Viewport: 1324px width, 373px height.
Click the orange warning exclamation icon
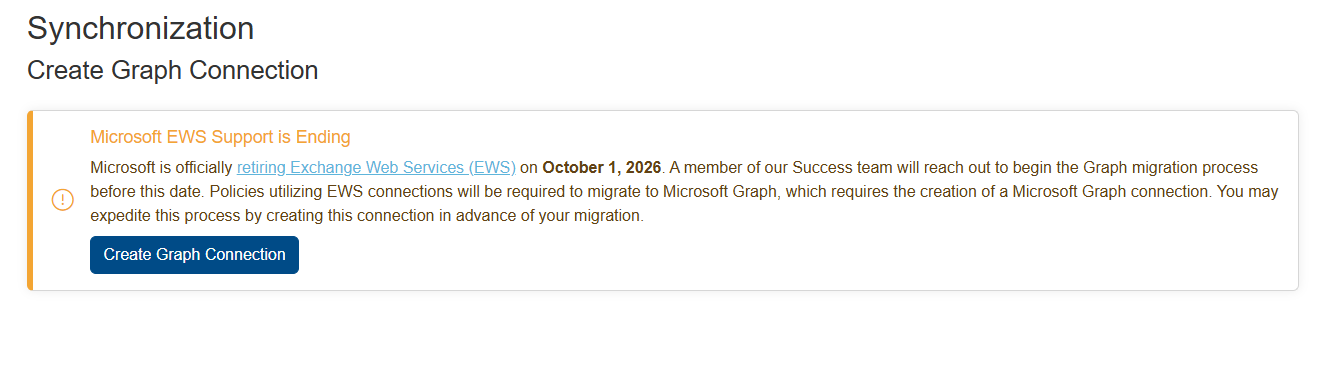pyautogui.click(x=62, y=200)
